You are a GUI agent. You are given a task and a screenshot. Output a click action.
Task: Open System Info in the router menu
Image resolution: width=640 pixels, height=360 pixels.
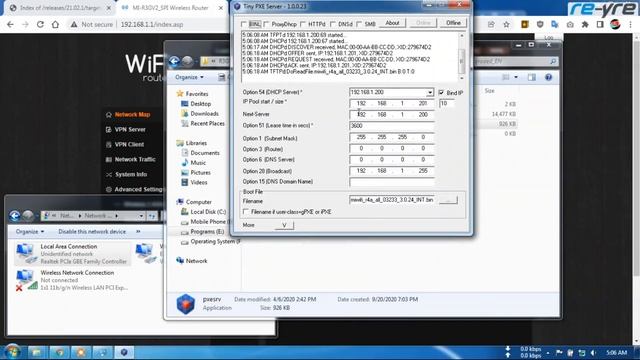131,174
